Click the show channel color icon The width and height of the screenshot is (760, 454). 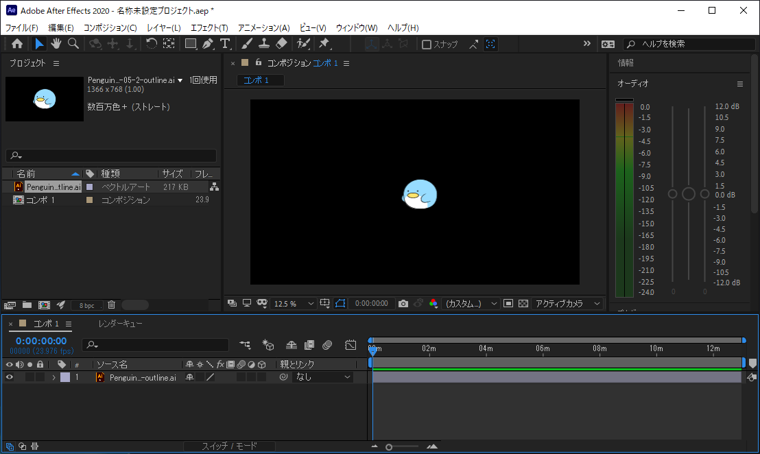[x=433, y=304]
